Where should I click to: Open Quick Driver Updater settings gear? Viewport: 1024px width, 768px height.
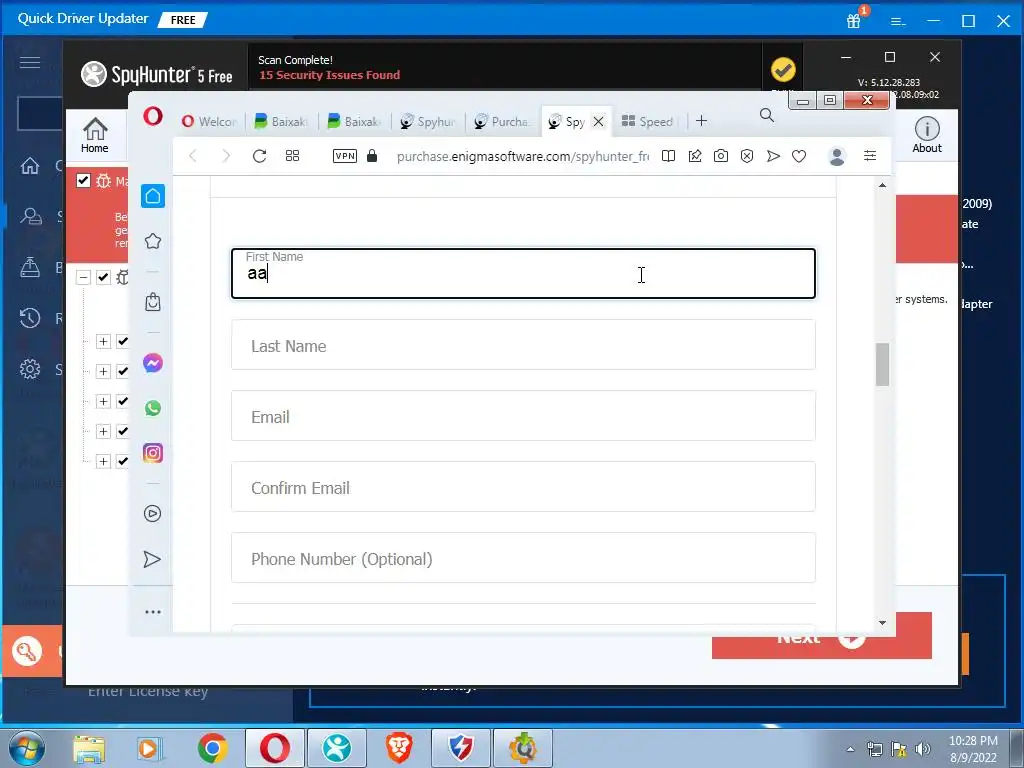point(30,369)
